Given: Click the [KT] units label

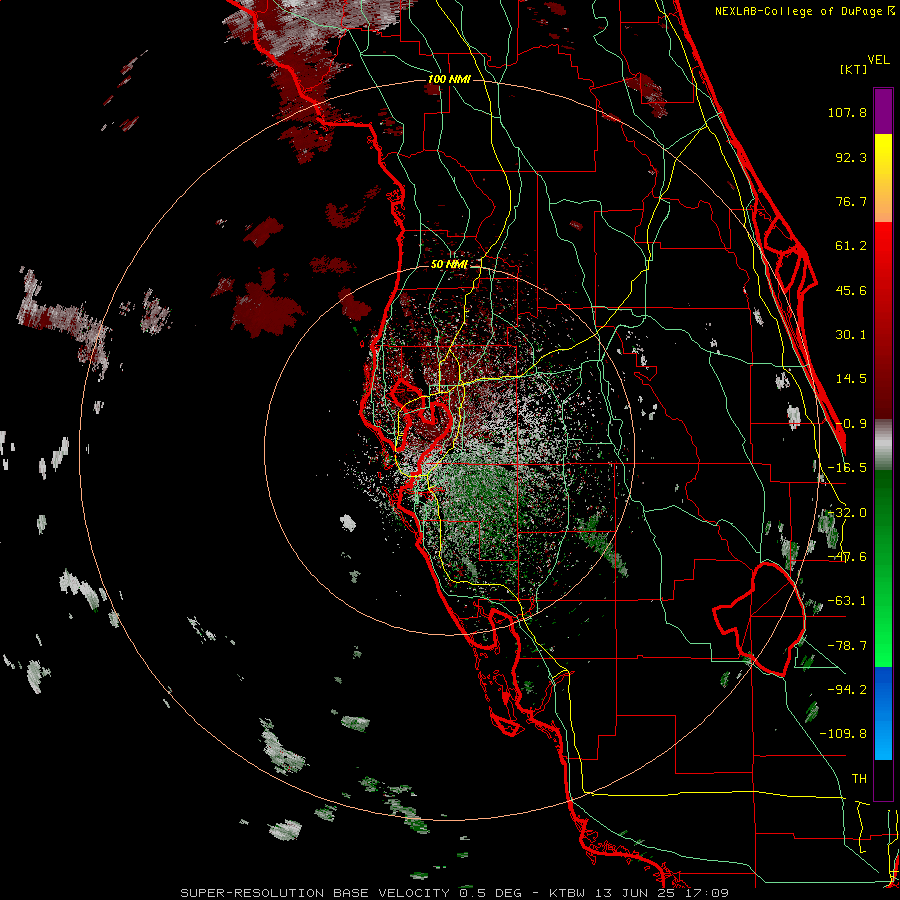Looking at the screenshot, I should pos(854,69).
